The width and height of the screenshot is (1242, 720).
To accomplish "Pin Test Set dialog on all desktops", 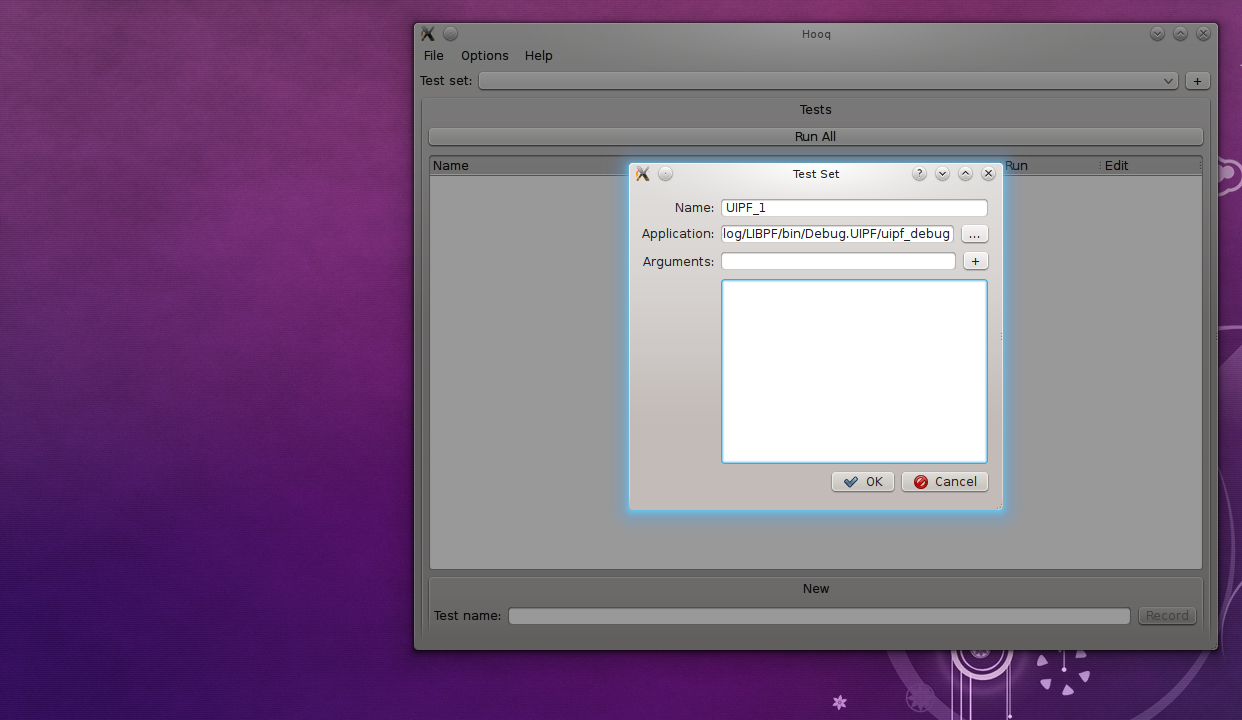I will click(x=666, y=174).
